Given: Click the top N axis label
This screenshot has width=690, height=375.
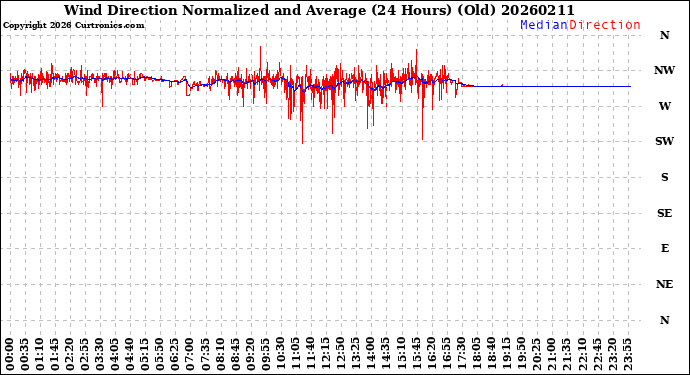Looking at the screenshot, I should click(664, 35).
